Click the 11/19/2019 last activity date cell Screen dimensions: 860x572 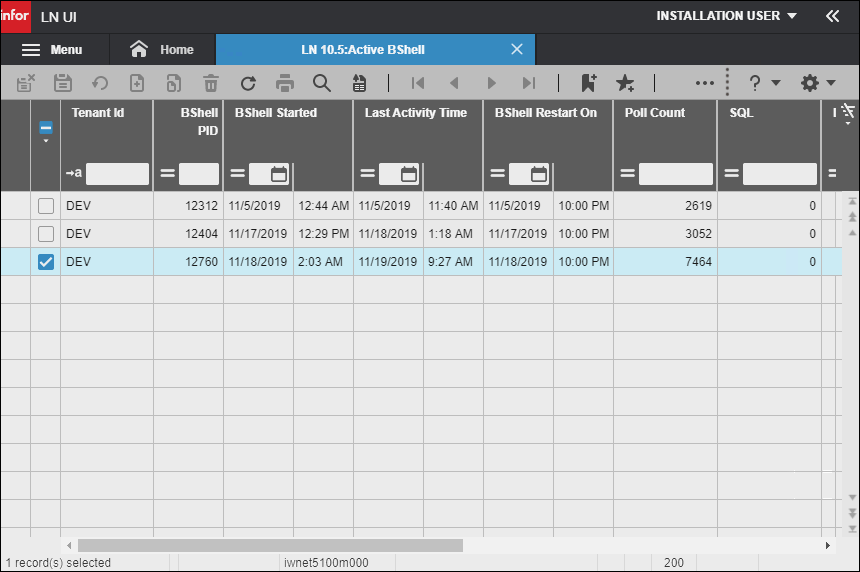click(x=388, y=262)
